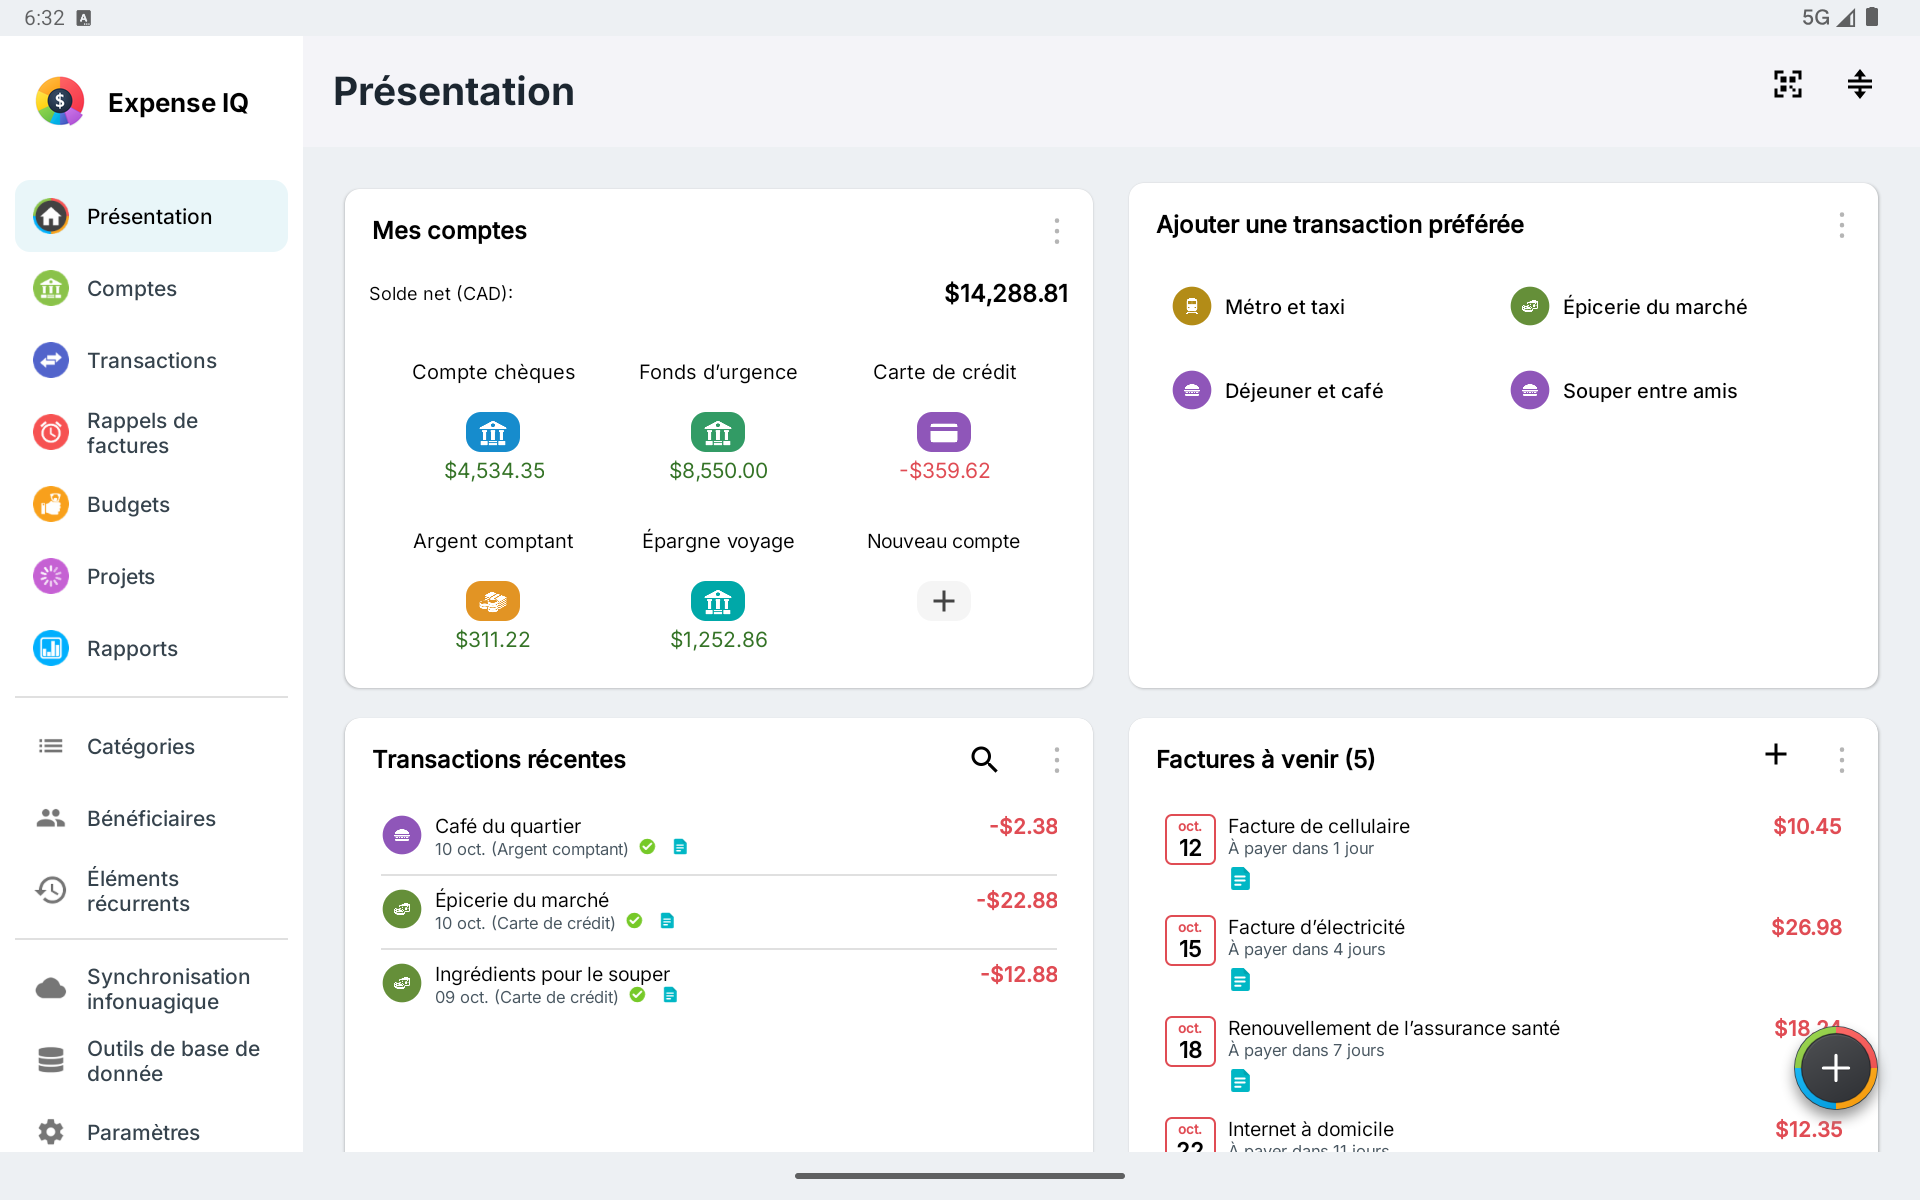Image resolution: width=1920 pixels, height=1200 pixels.
Task: Tap the Argent comptant cash icon
Action: (493, 601)
